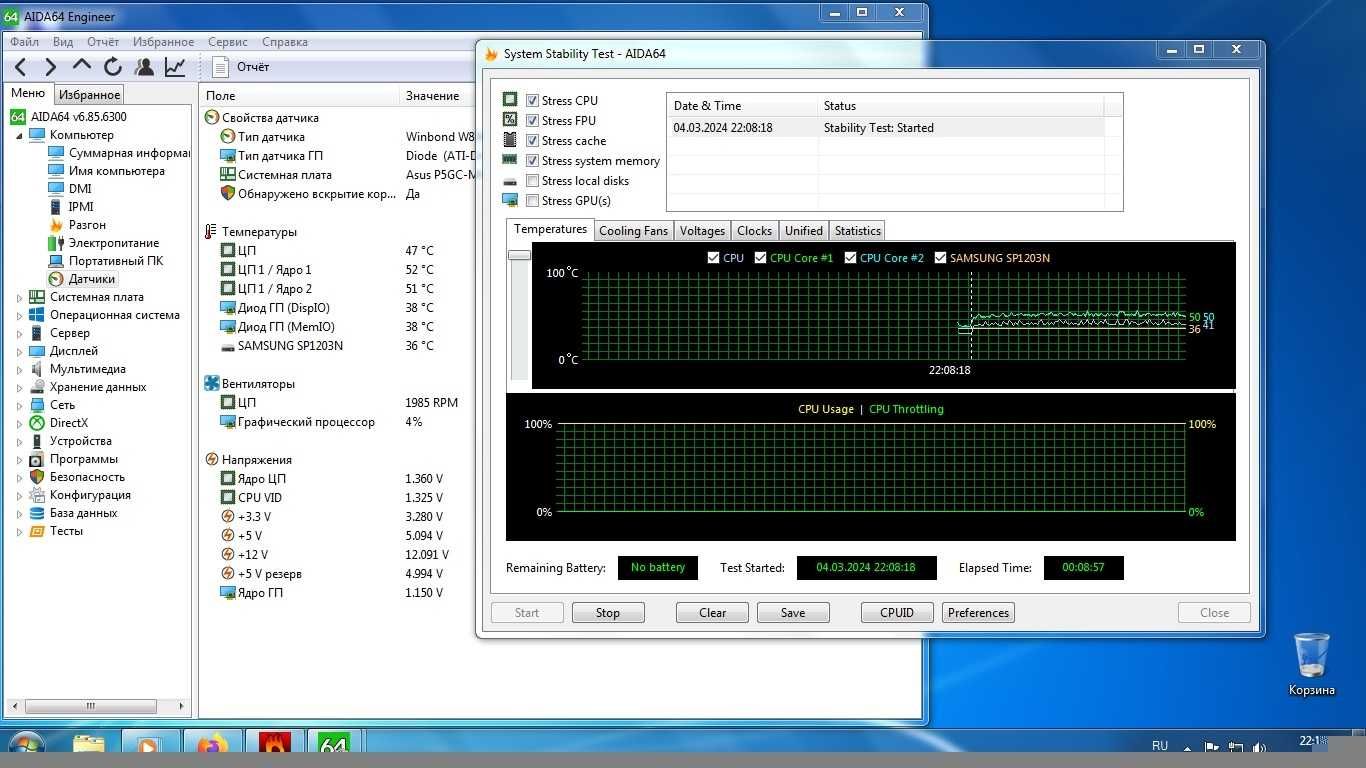Uncheck the CPU graph legend checkbox
1366x768 pixels.
713,258
